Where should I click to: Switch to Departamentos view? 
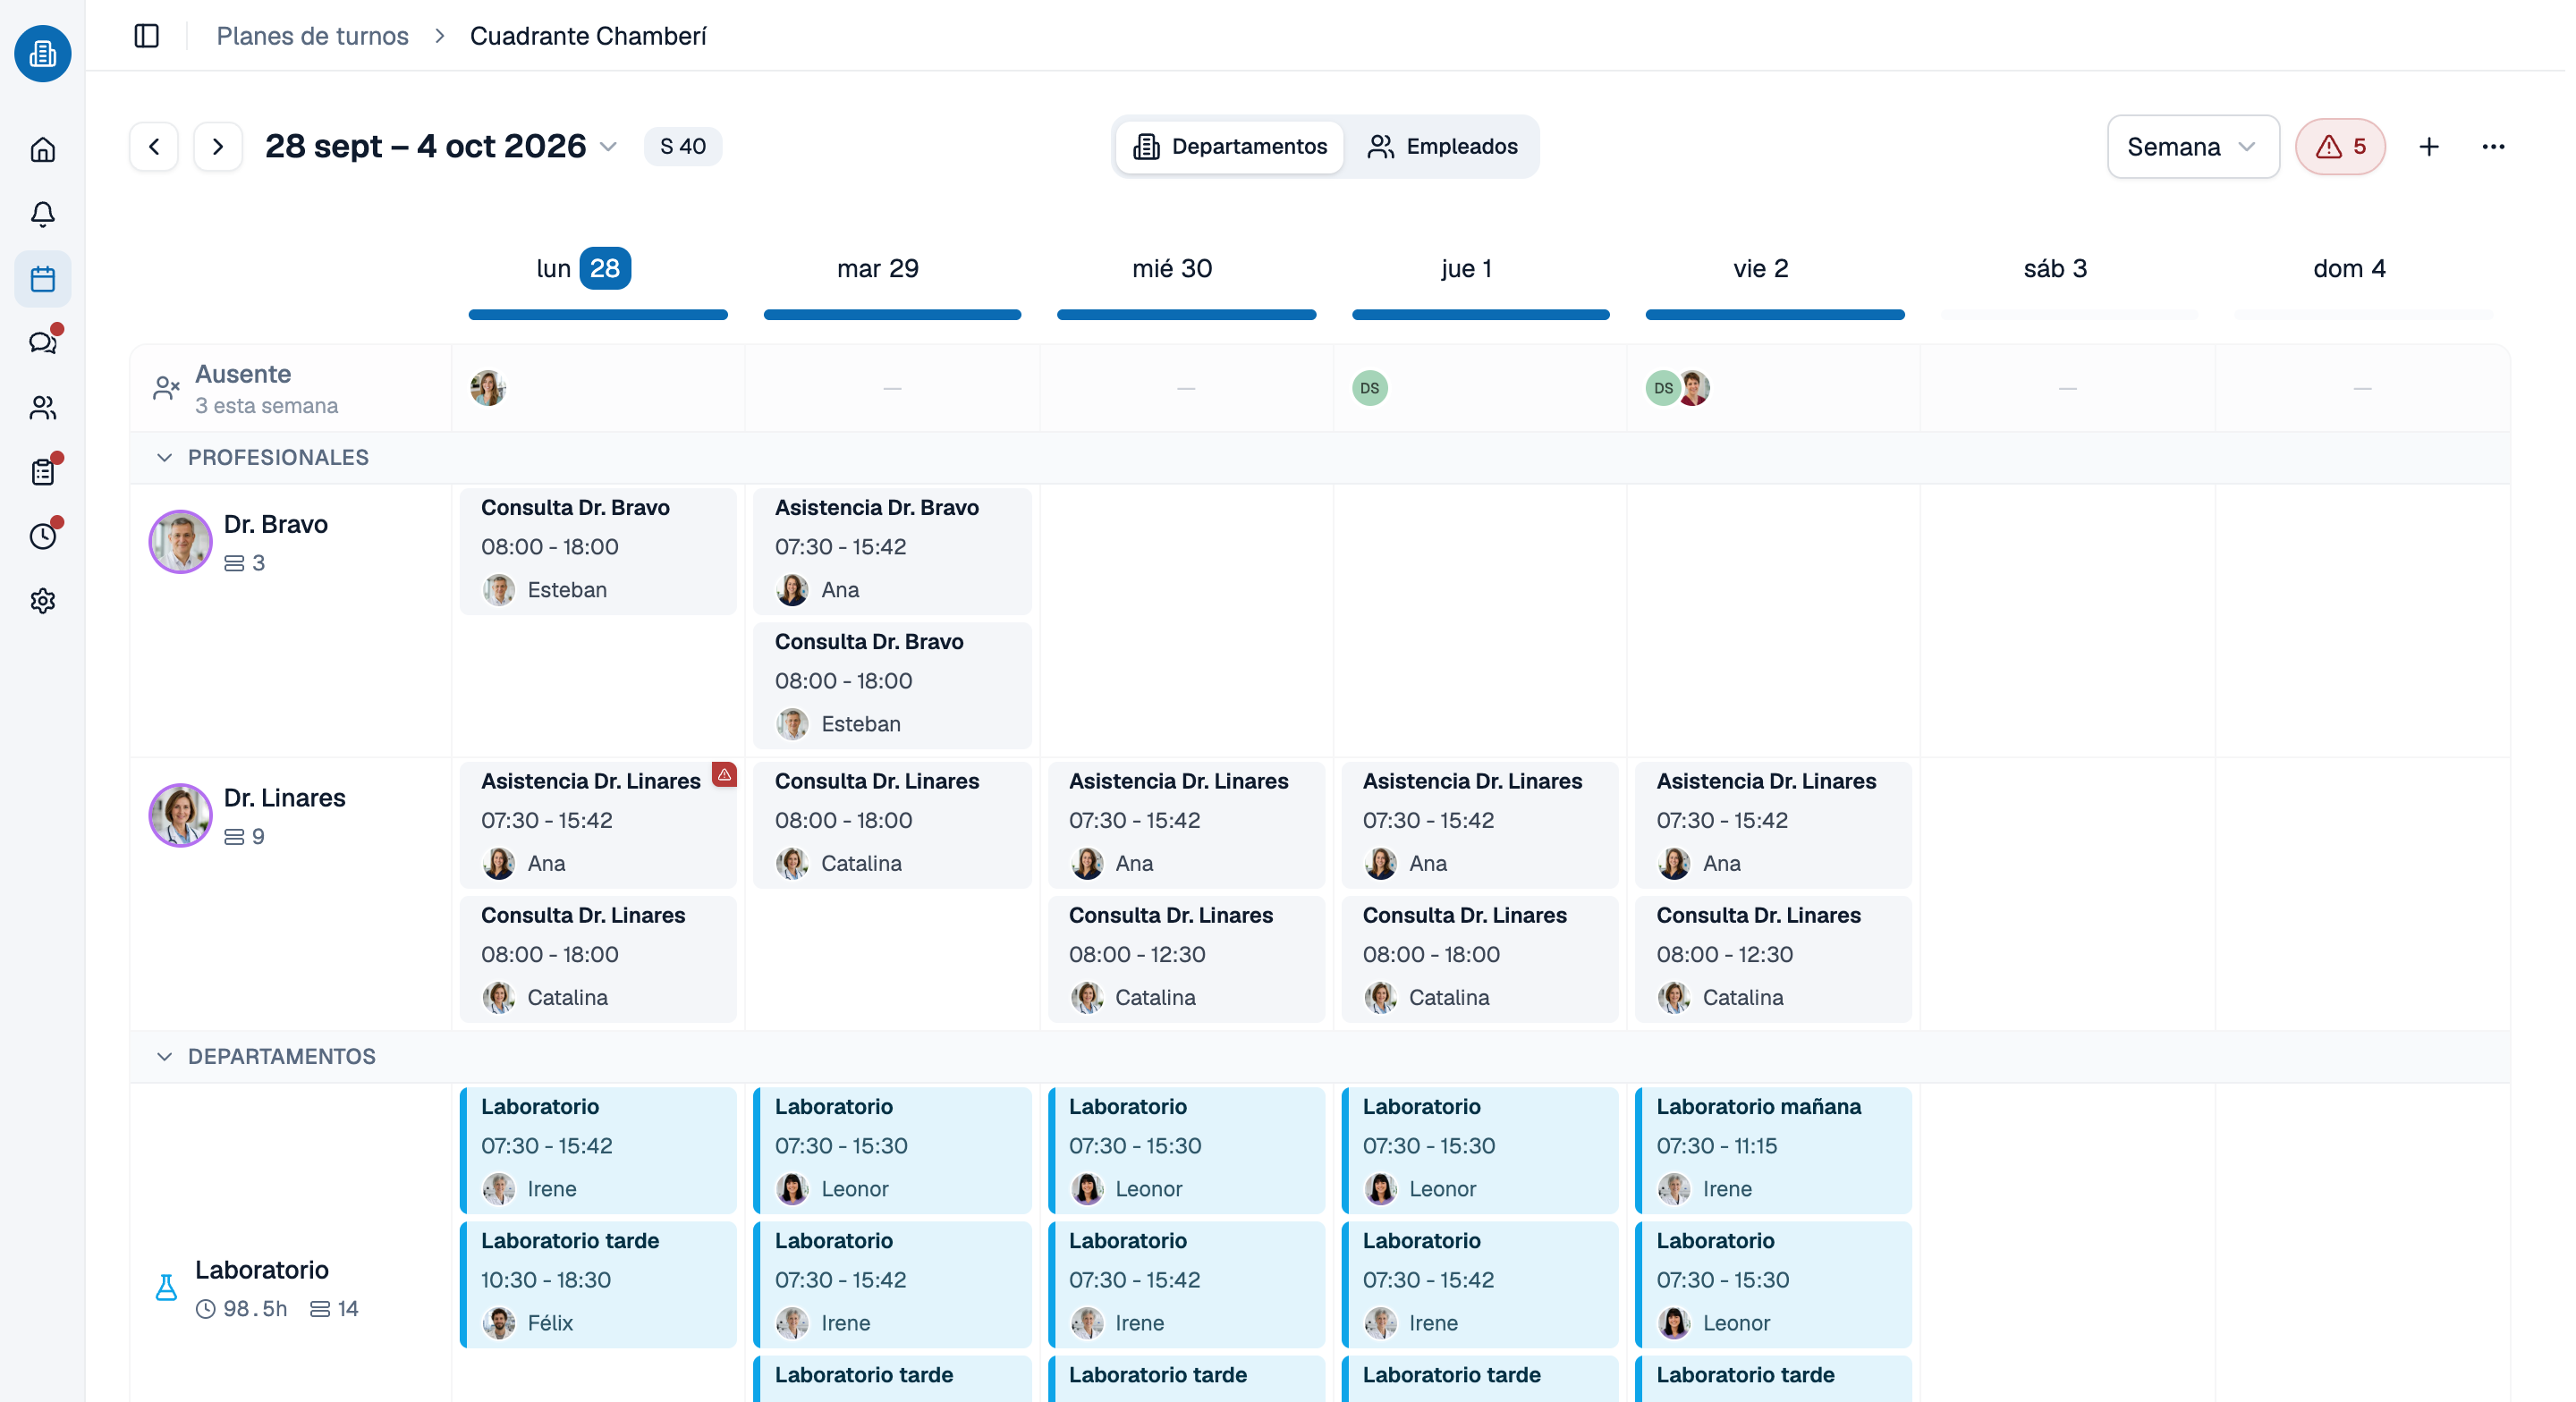pos(1229,147)
